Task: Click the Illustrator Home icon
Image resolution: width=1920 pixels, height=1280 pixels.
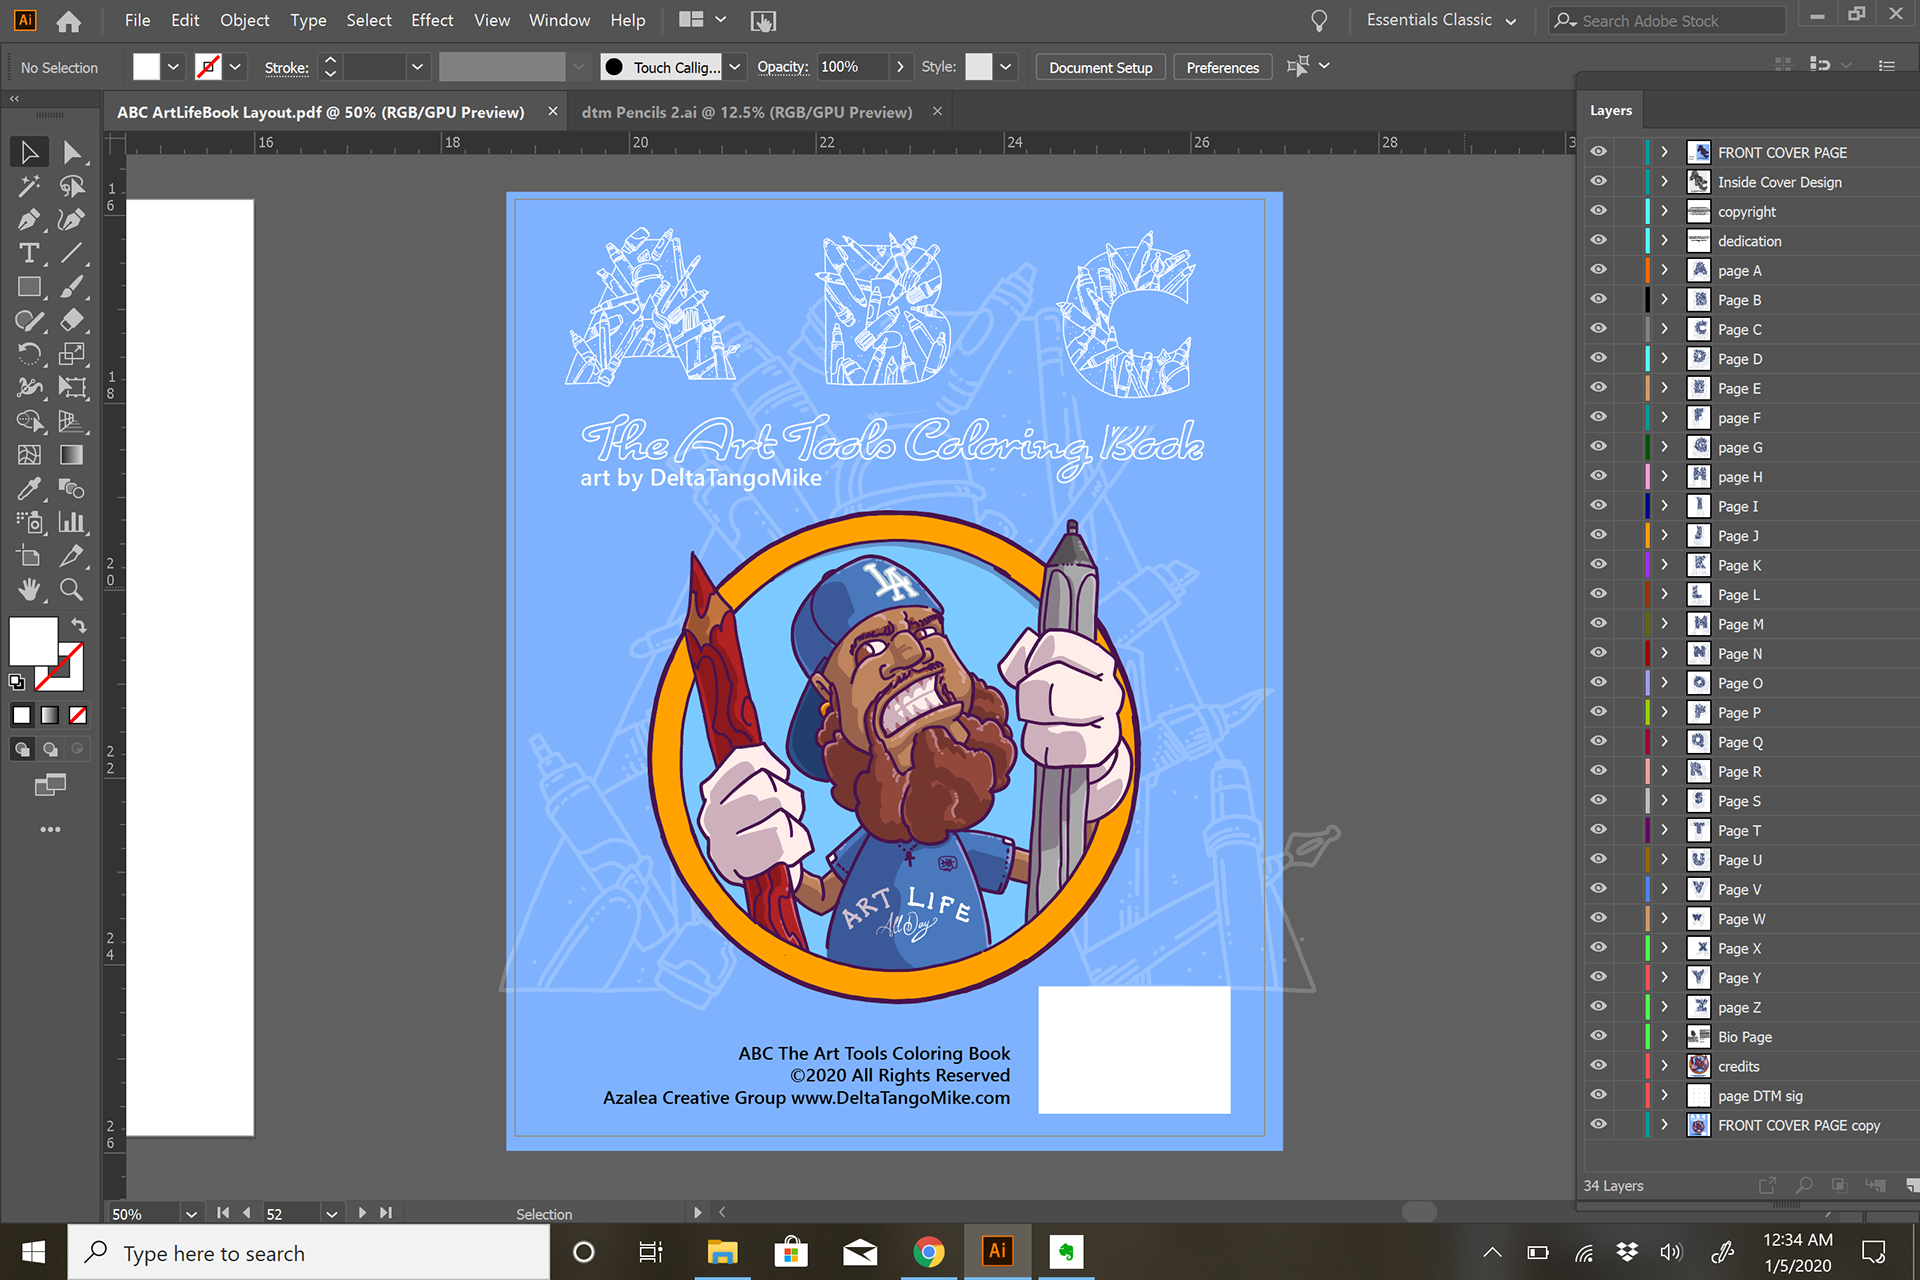Action: (x=69, y=21)
